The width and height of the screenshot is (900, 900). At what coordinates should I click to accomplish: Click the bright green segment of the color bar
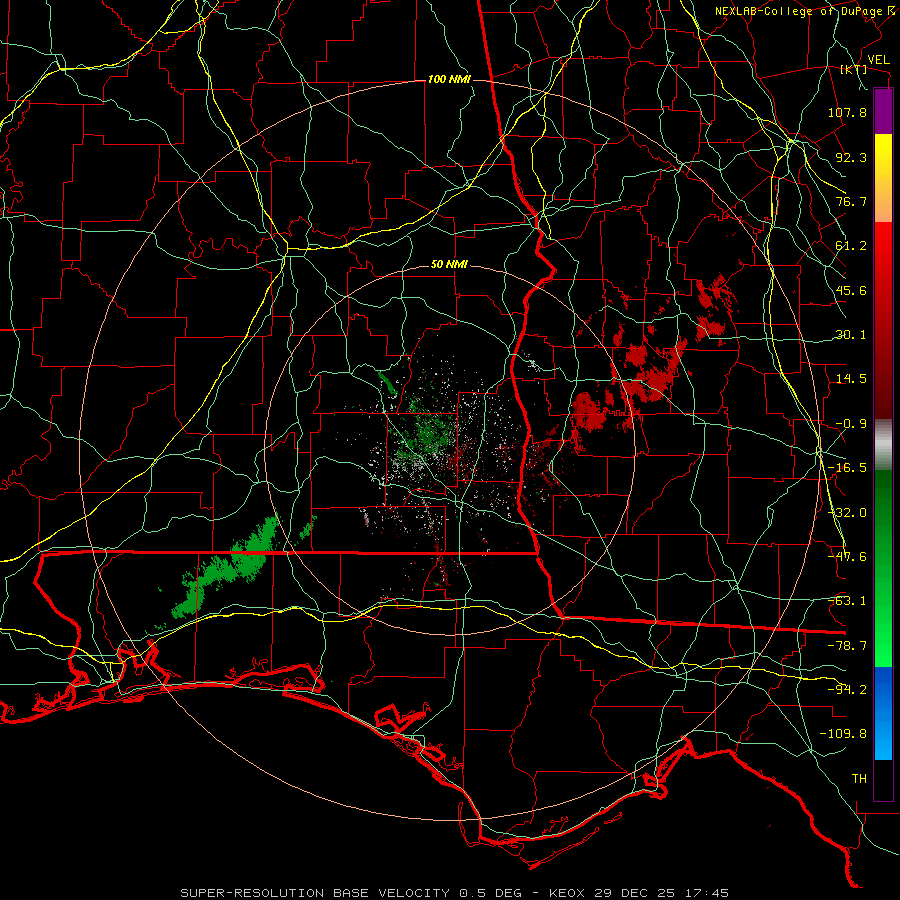883,568
